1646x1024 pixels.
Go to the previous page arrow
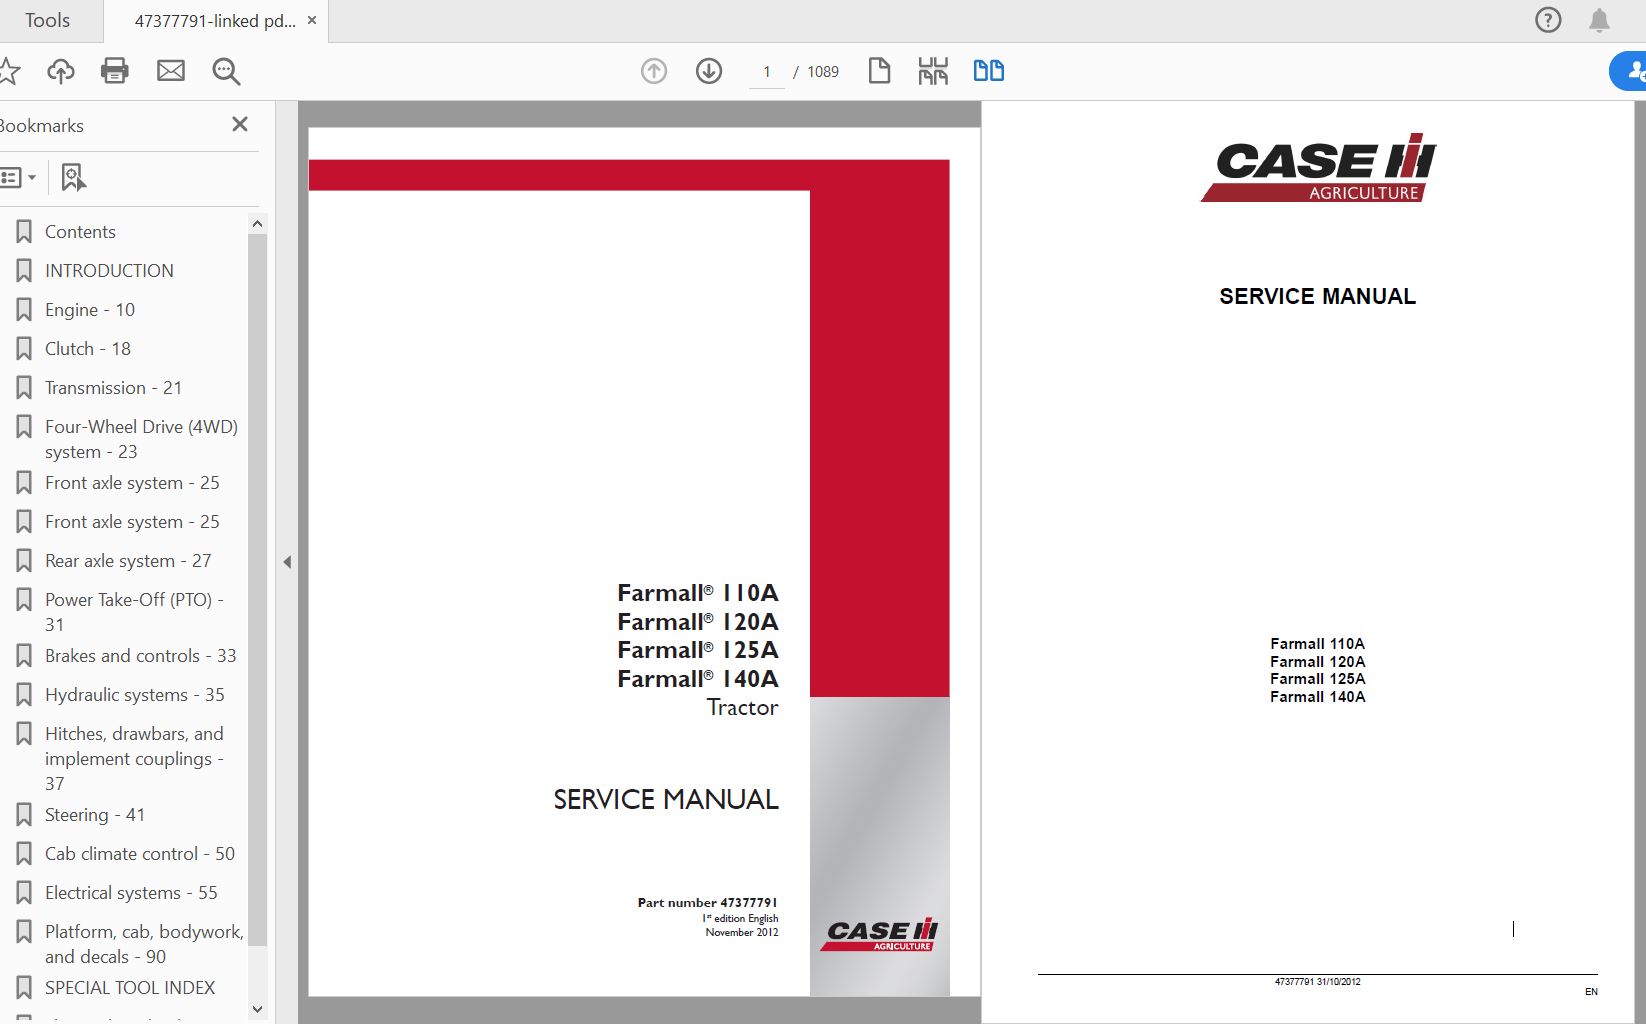point(653,71)
